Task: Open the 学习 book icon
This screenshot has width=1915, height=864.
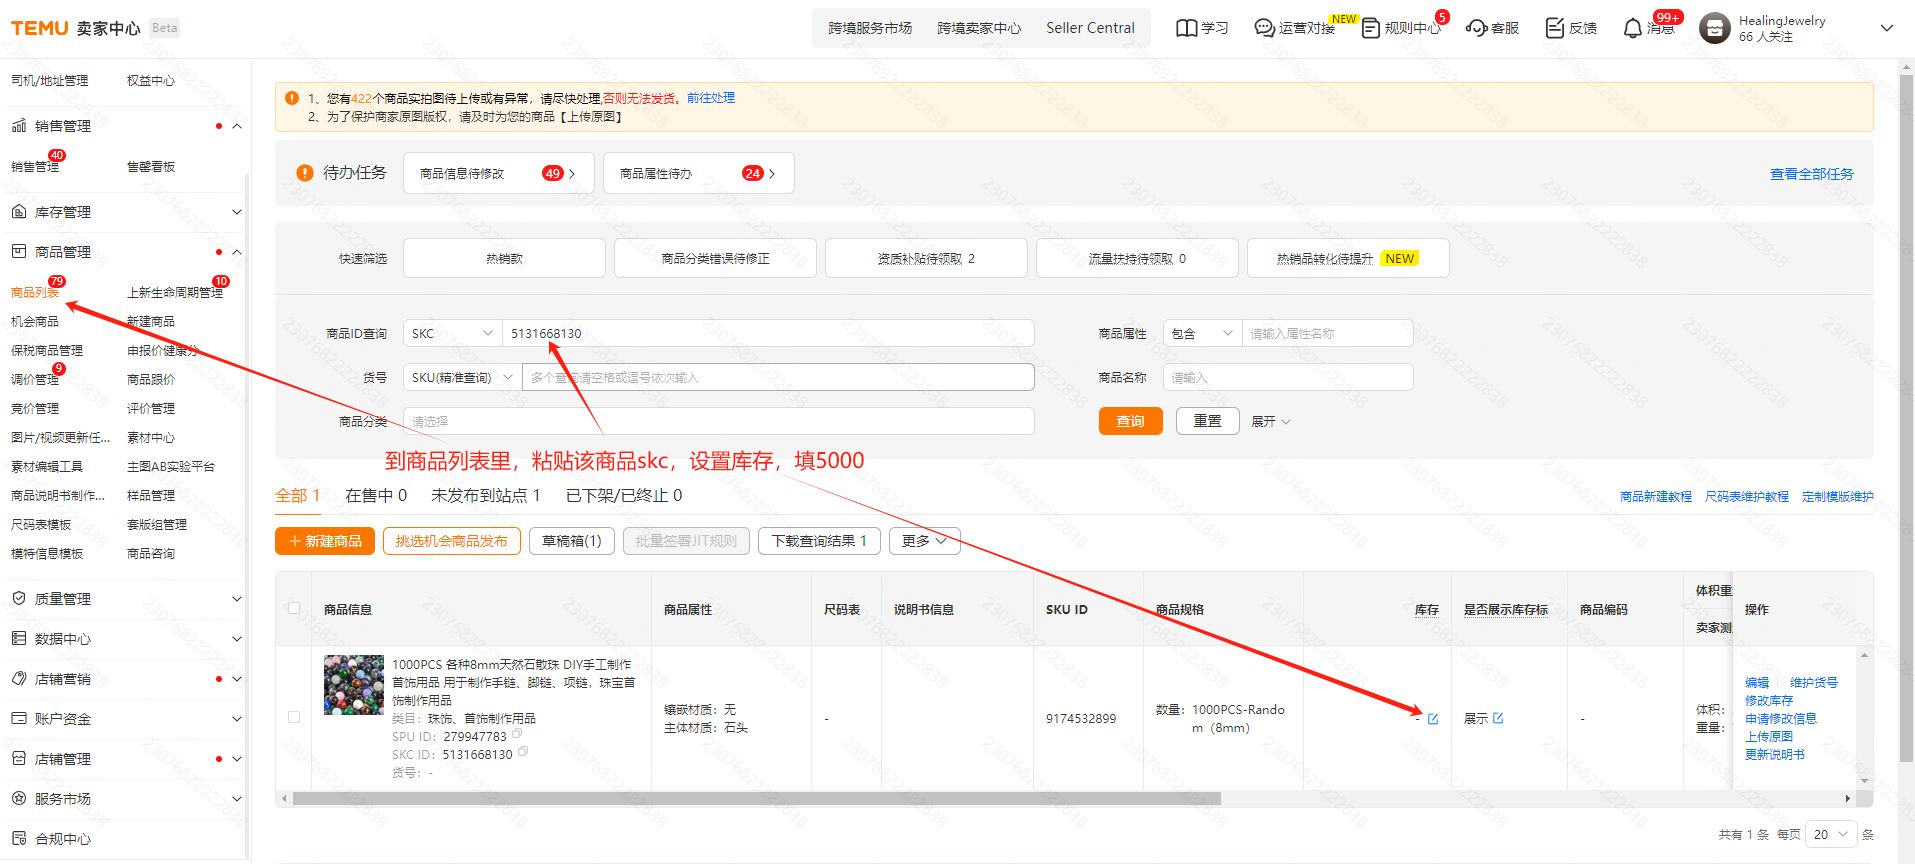Action: [x=1186, y=28]
